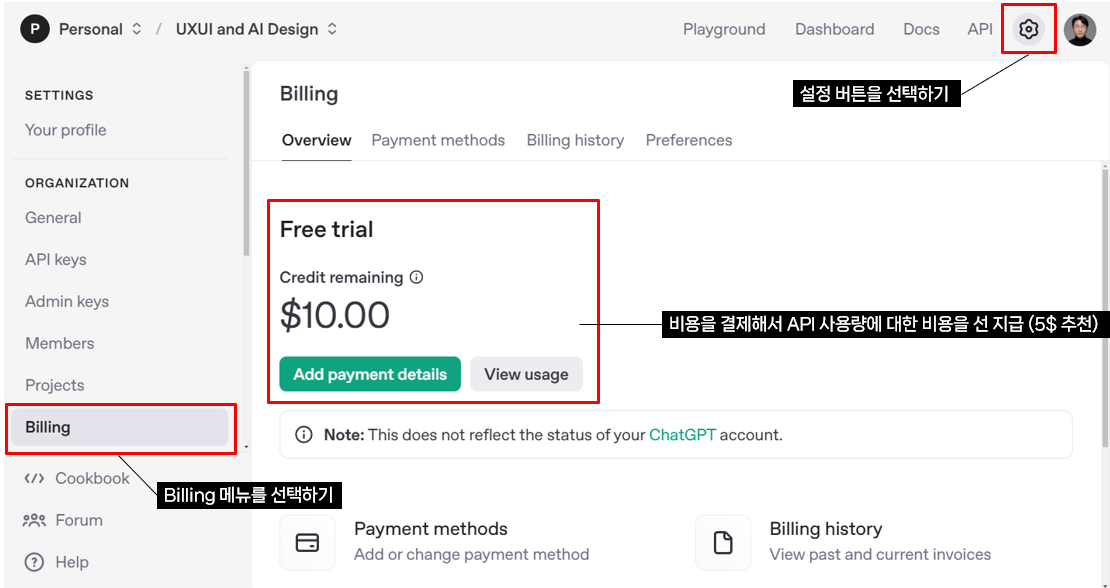1110x588 pixels.
Task: Expand the Personal organization switcher
Action: pyautogui.click(x=137, y=30)
